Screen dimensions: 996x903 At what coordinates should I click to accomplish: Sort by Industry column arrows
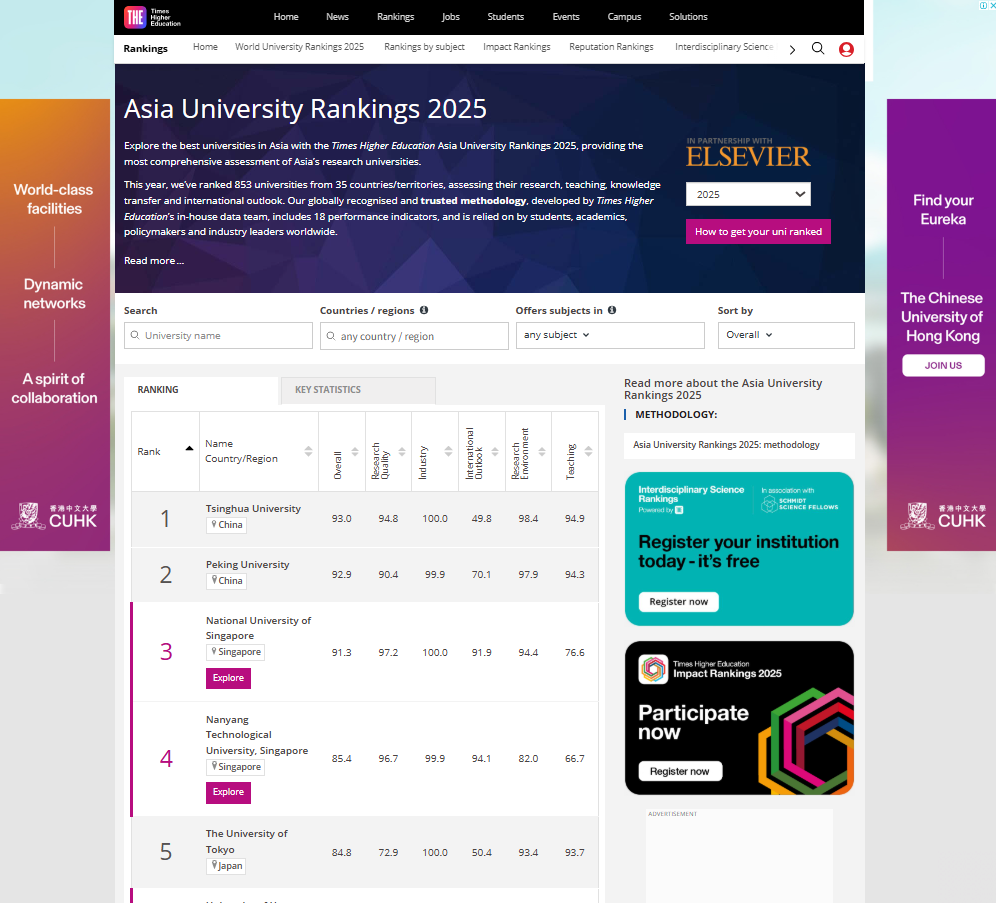tap(448, 452)
